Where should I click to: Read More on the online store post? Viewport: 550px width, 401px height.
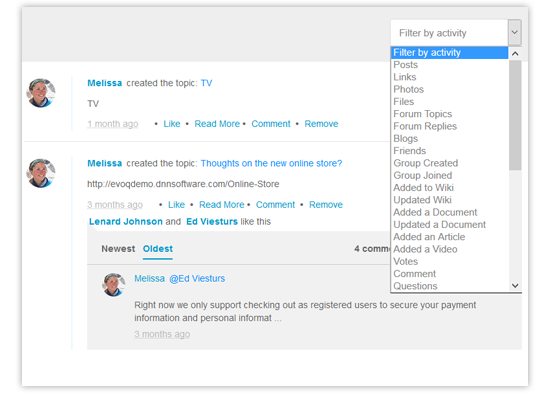click(222, 205)
